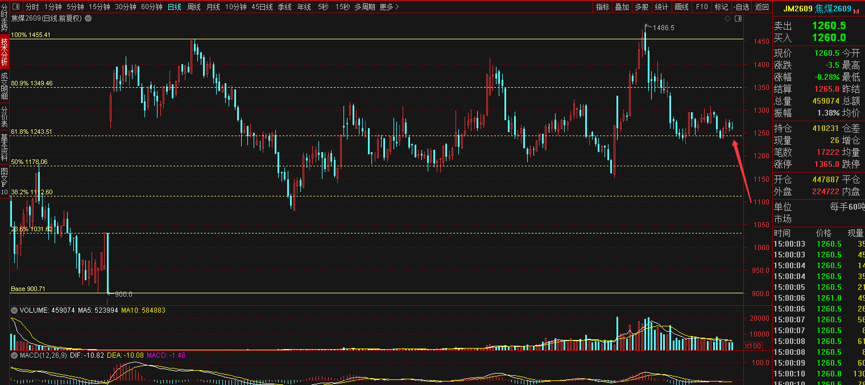
Task: Click the 返回 back button
Action: click(762, 7)
